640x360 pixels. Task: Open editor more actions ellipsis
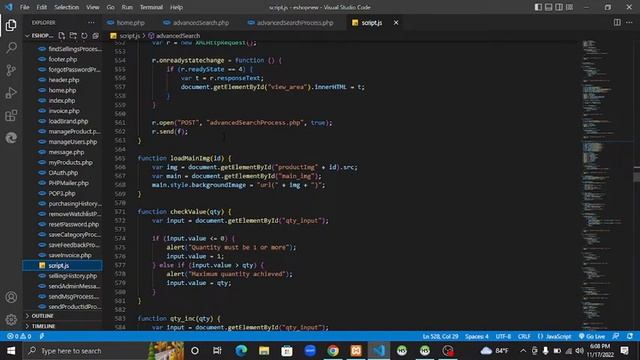pos(629,22)
